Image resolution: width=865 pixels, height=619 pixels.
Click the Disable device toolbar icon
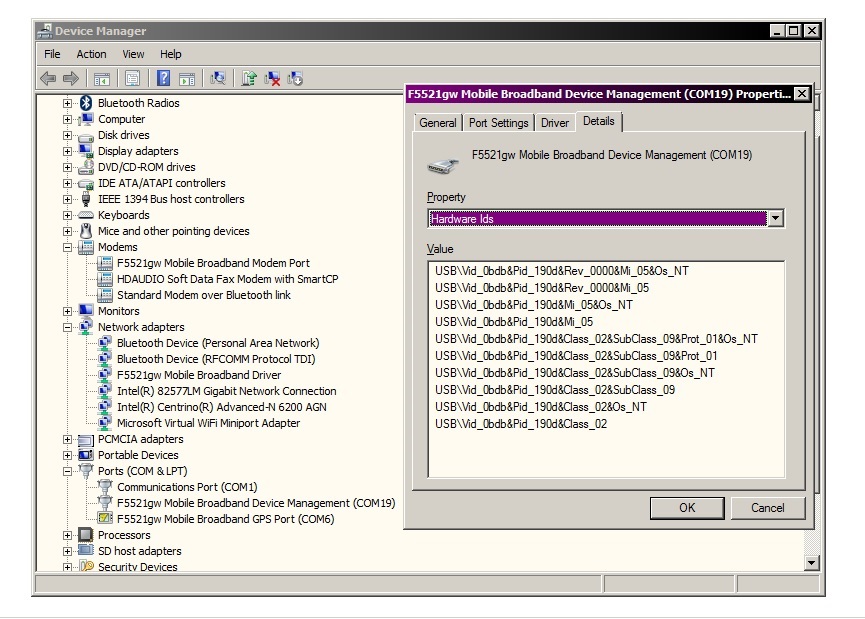pos(294,78)
